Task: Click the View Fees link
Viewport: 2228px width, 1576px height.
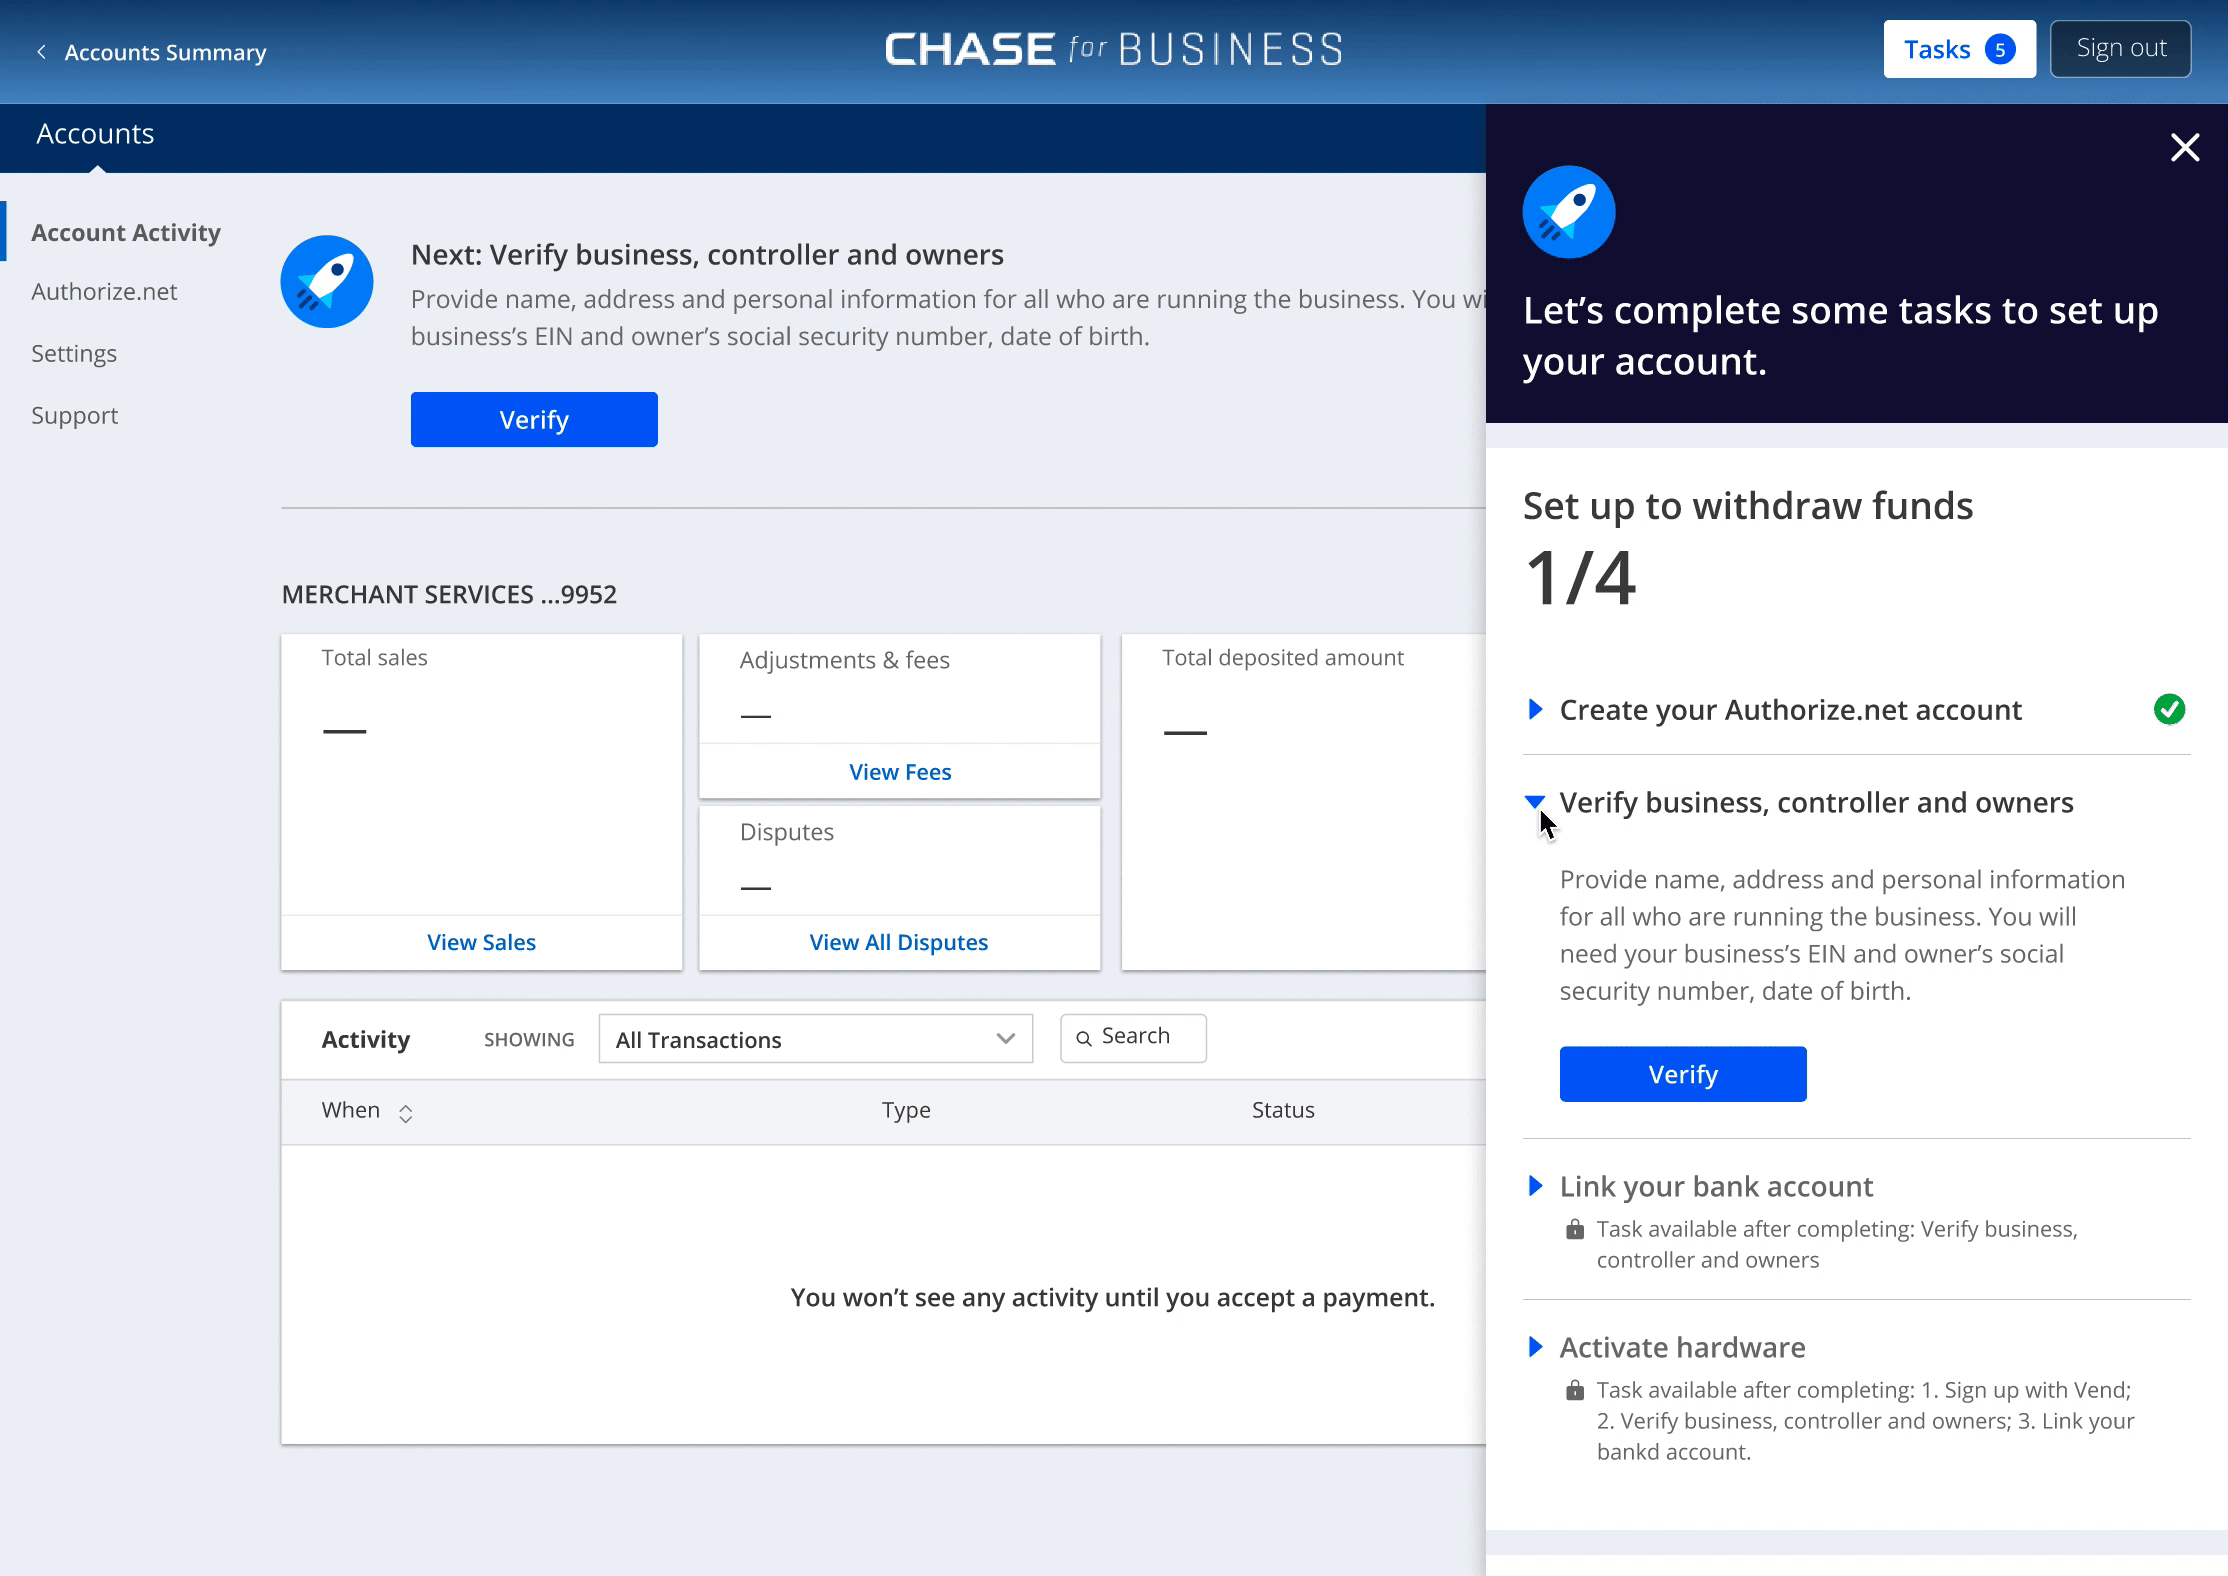Action: pyautogui.click(x=900, y=772)
